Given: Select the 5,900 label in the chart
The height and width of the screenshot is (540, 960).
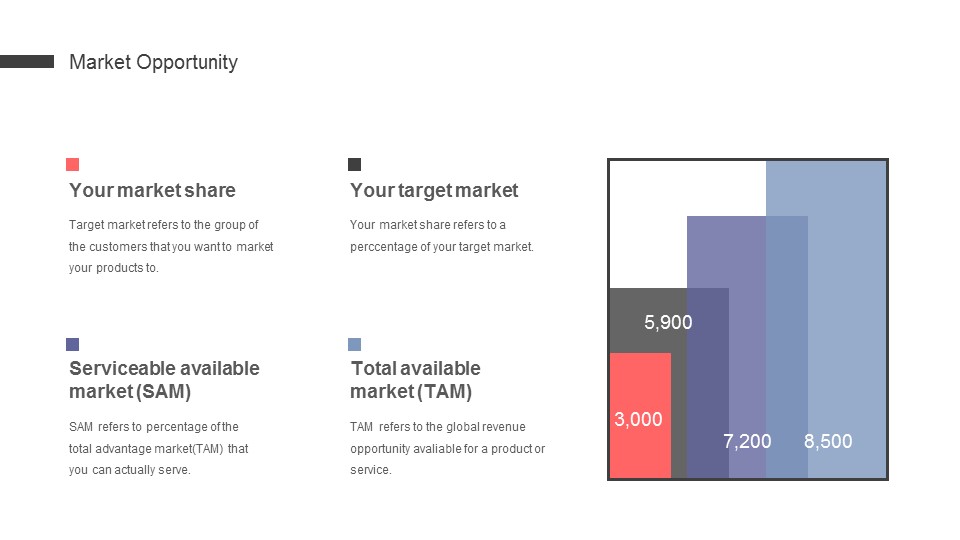Looking at the screenshot, I should tap(668, 322).
